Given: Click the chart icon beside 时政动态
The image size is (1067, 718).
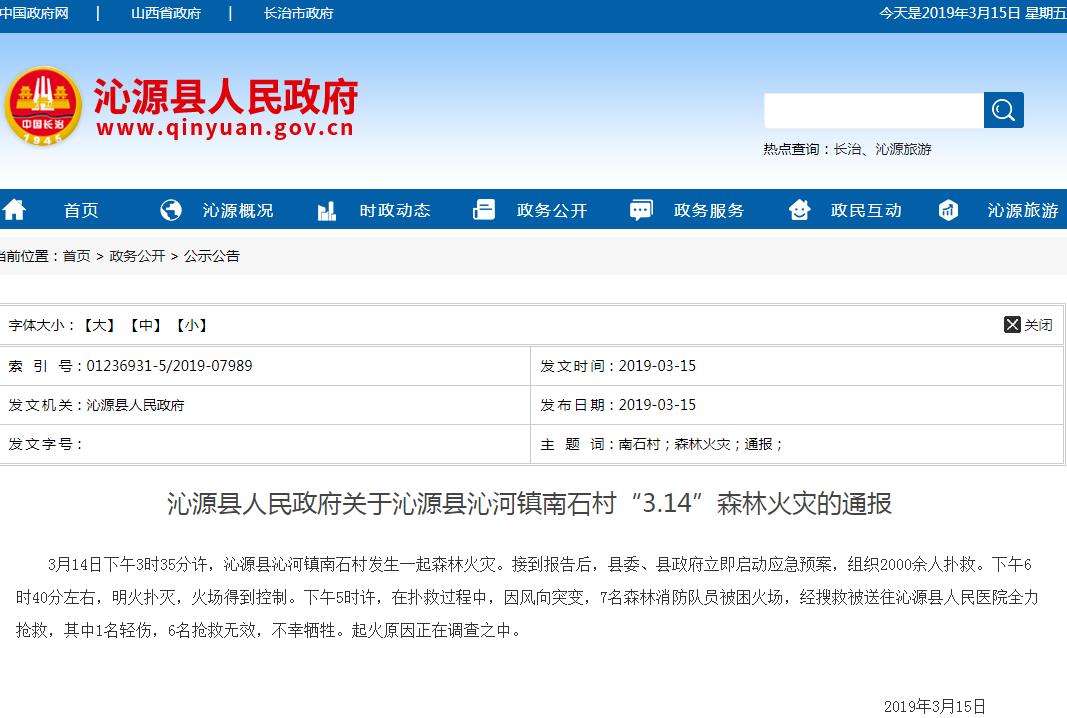Looking at the screenshot, I should (327, 210).
